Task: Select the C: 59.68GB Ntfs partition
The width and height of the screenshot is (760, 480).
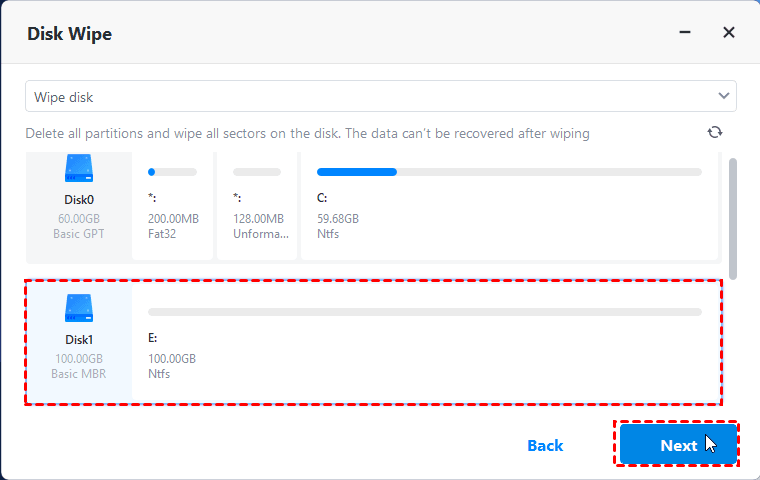Action: [x=509, y=208]
